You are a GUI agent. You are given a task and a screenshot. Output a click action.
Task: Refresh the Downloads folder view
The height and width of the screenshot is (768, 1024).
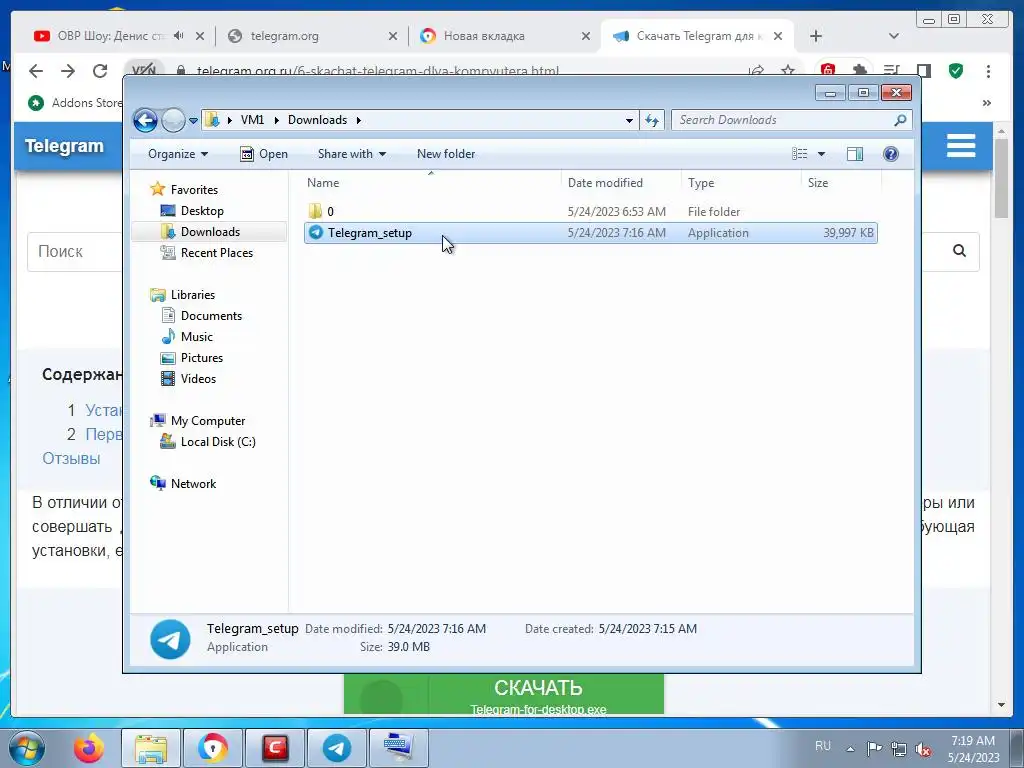(x=652, y=120)
